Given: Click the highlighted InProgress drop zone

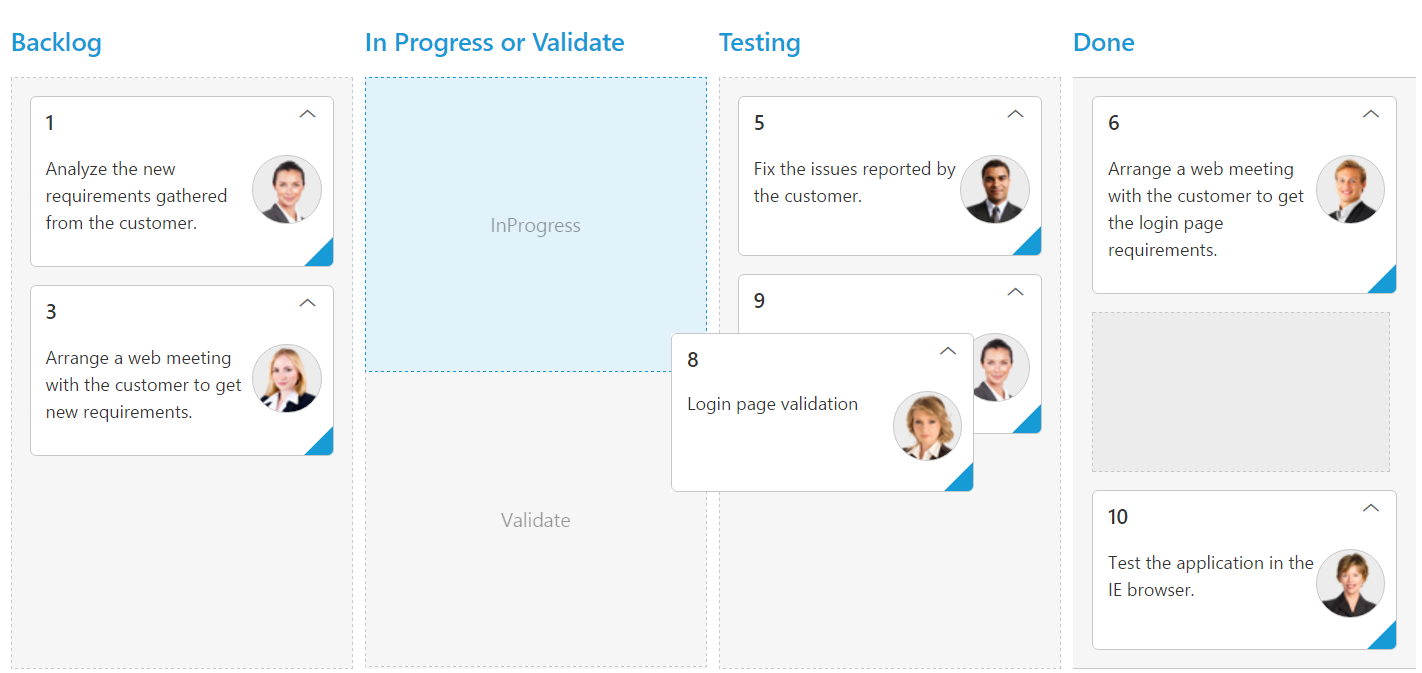Looking at the screenshot, I should click(535, 226).
